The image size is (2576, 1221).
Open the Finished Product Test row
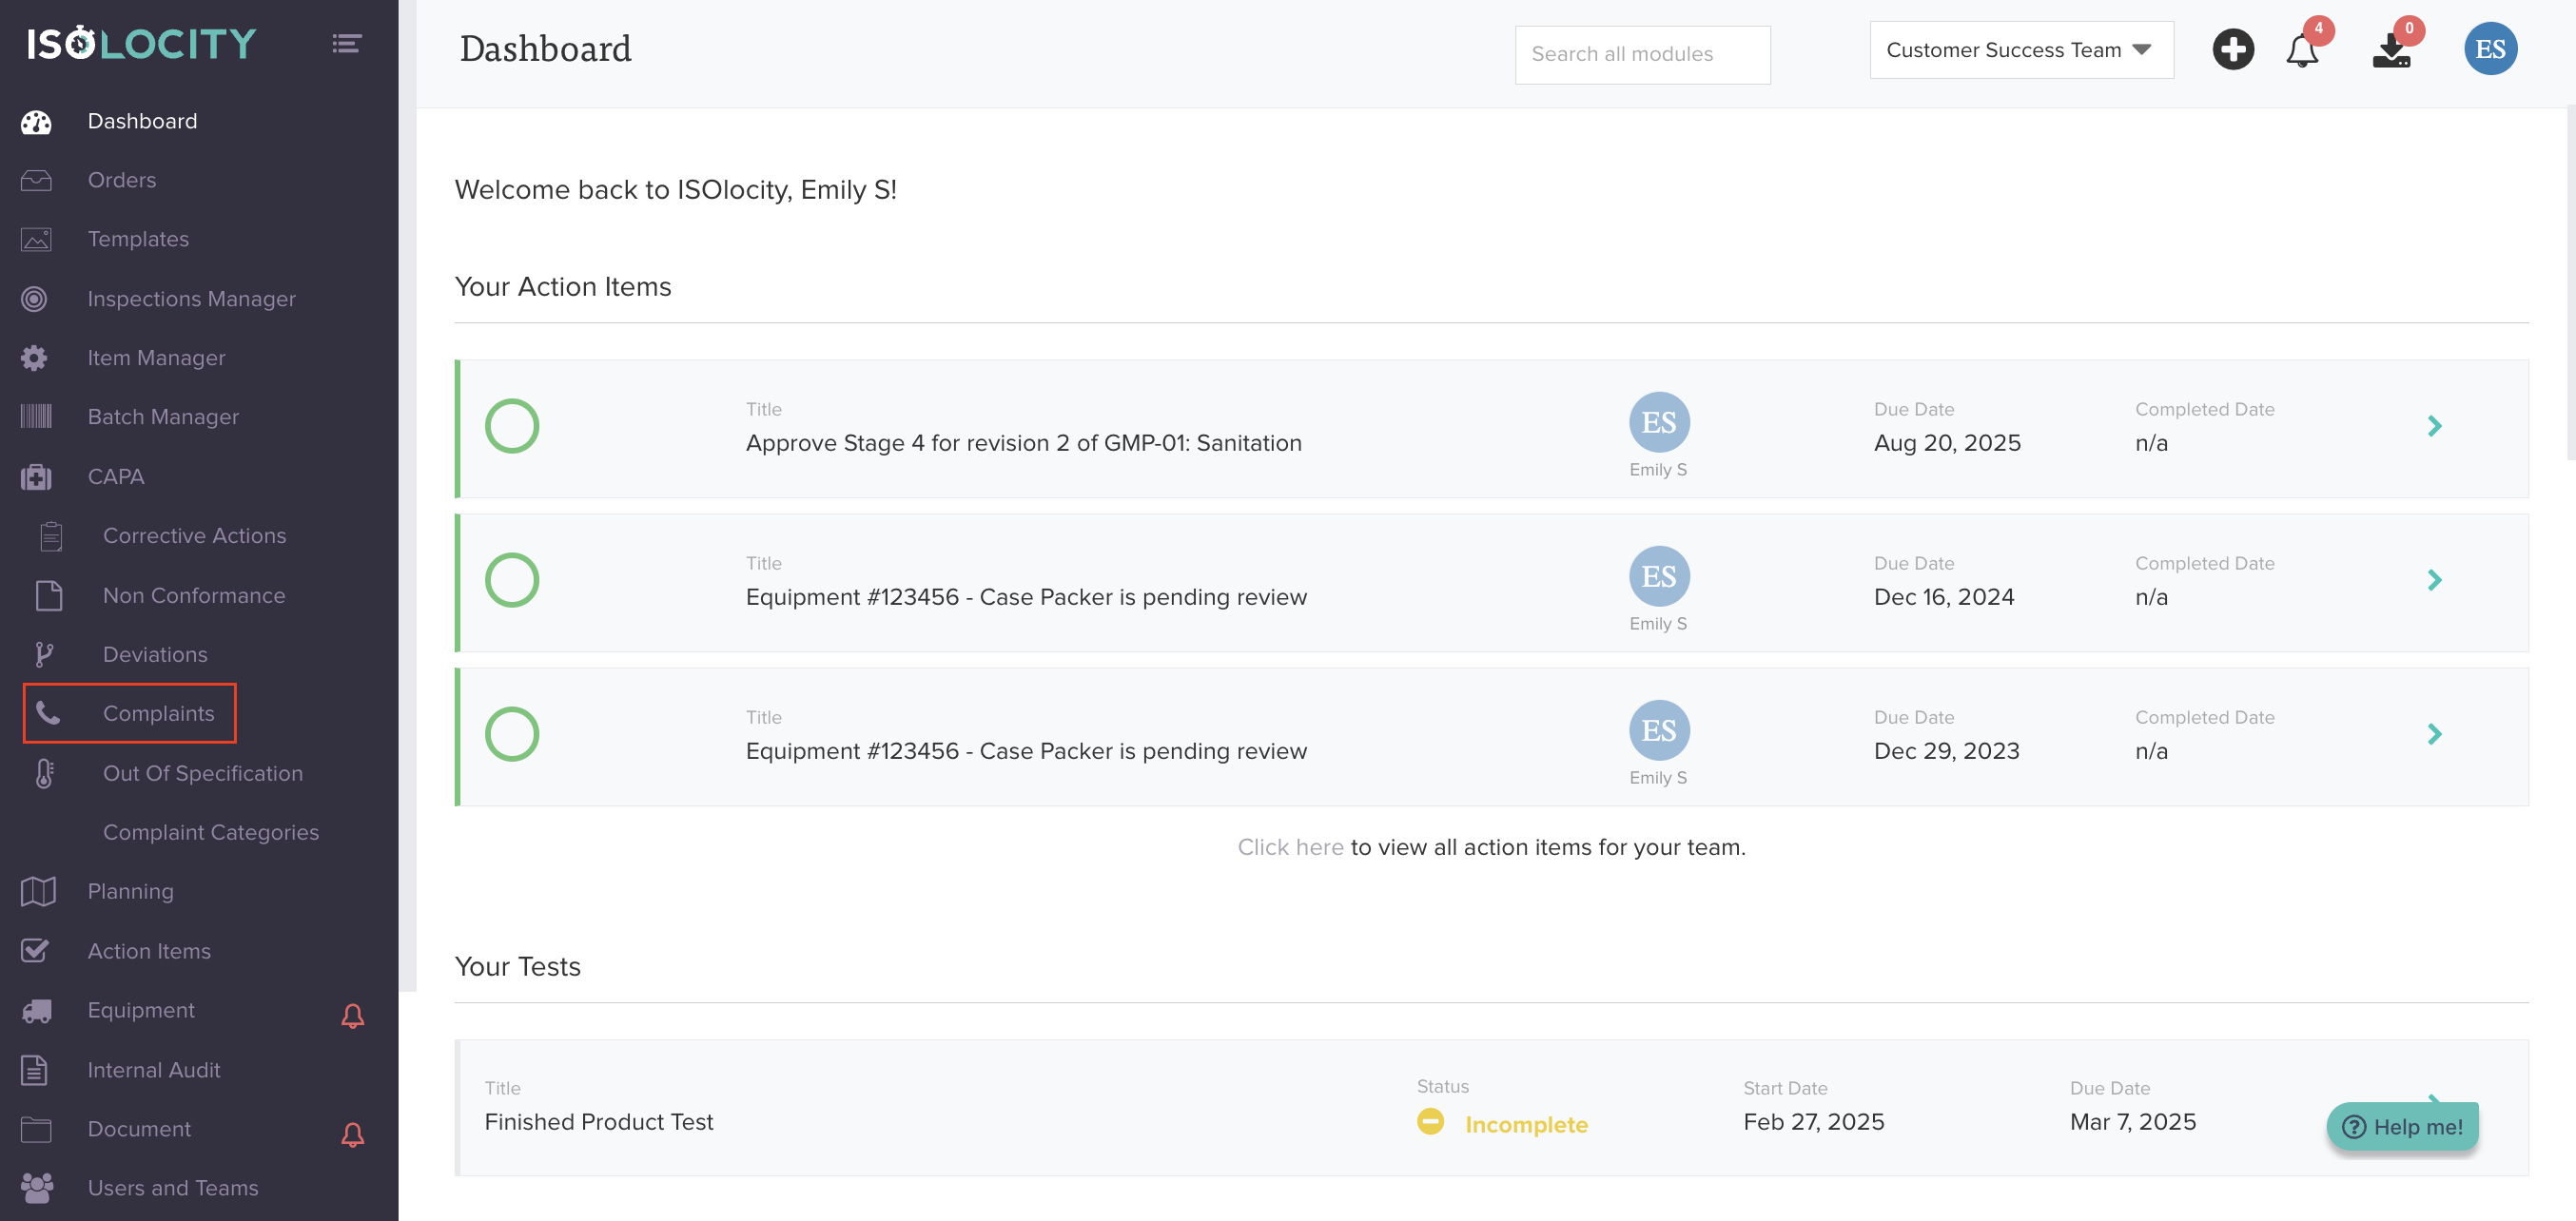click(598, 1122)
